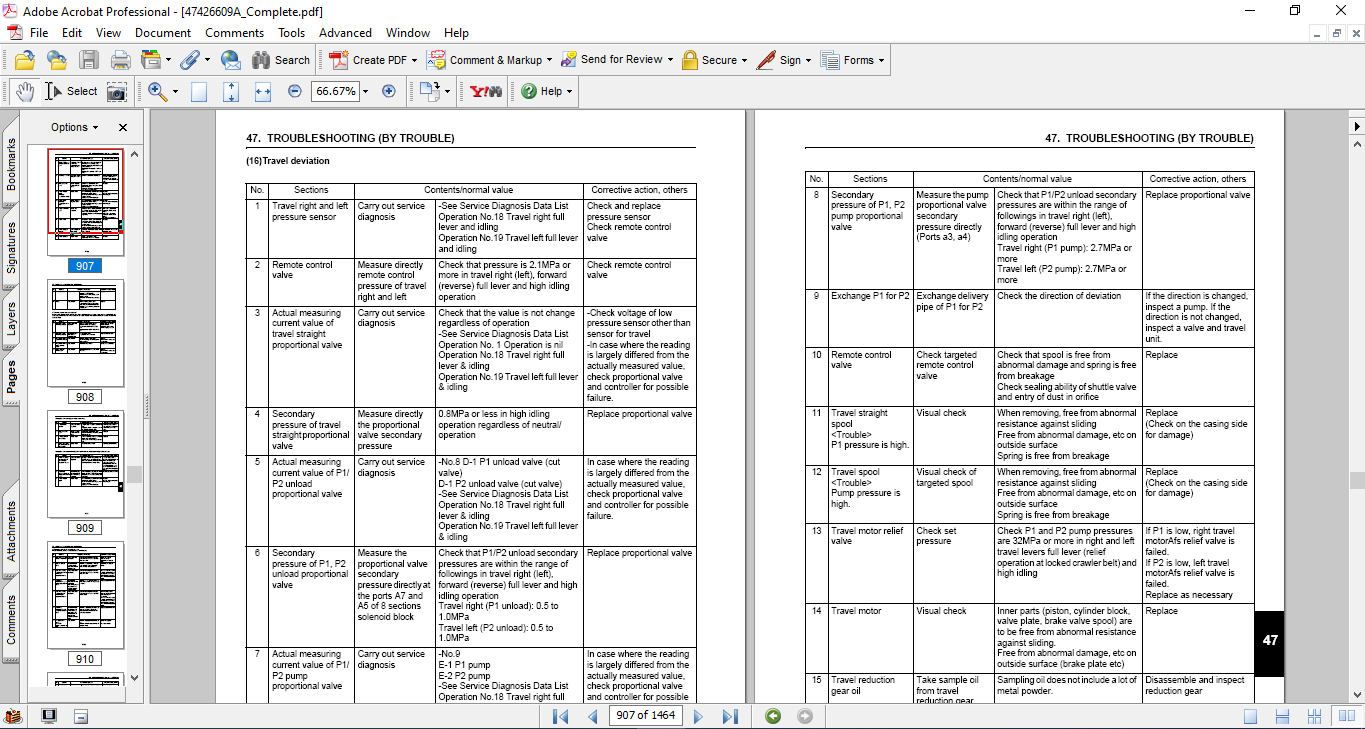Open the Advanced menu

pyautogui.click(x=345, y=33)
